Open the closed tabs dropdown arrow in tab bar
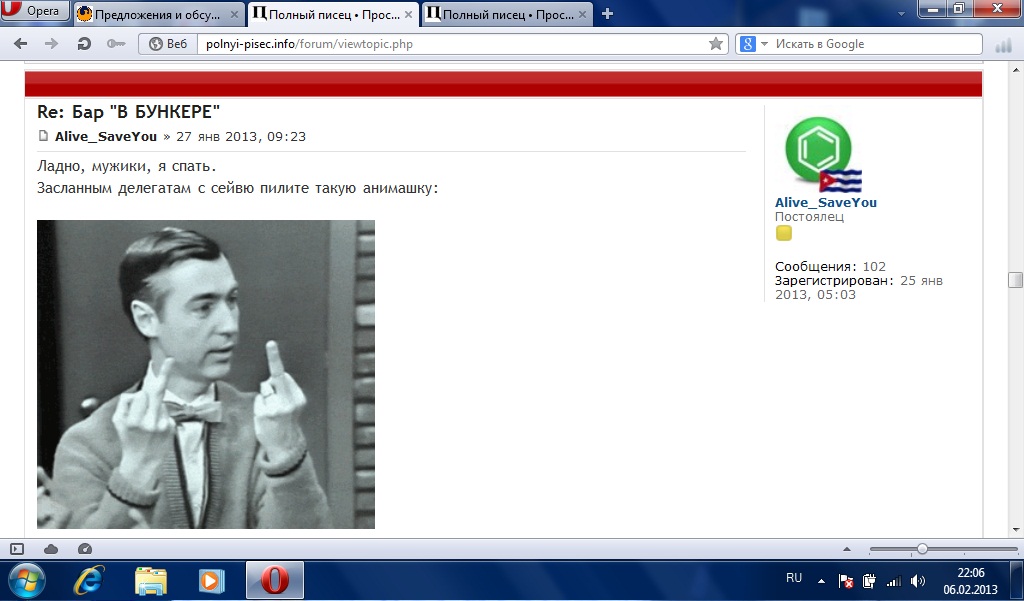This screenshot has height=601, width=1024. click(x=901, y=14)
